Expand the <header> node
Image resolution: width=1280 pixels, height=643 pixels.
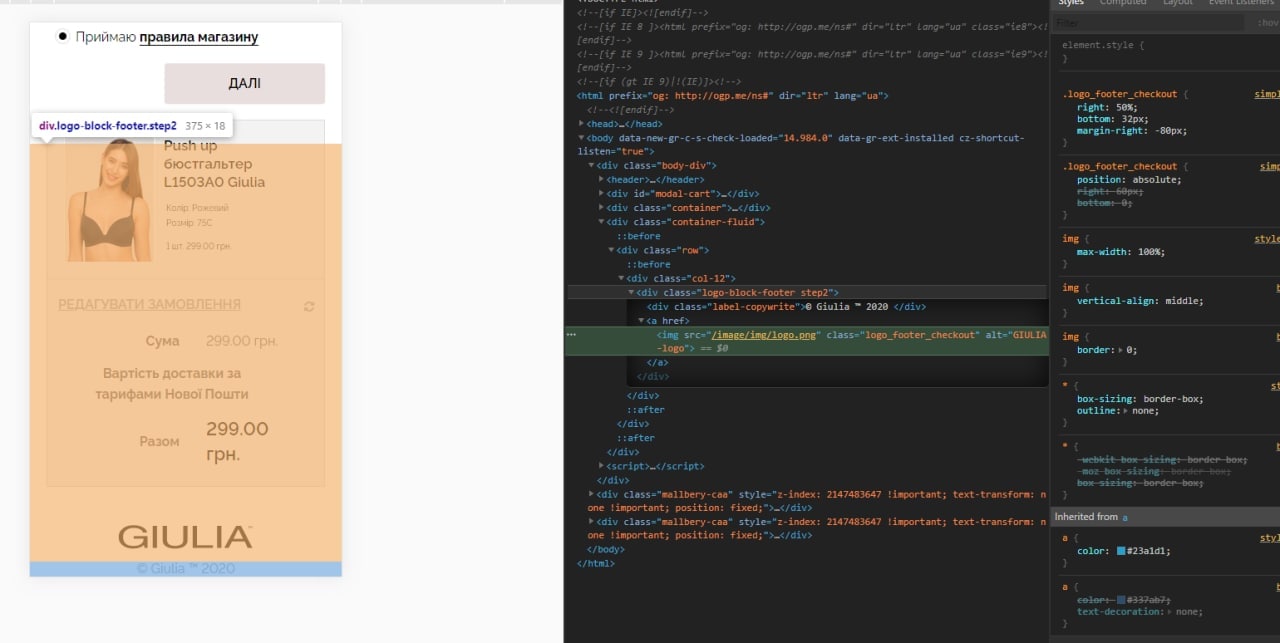point(602,180)
